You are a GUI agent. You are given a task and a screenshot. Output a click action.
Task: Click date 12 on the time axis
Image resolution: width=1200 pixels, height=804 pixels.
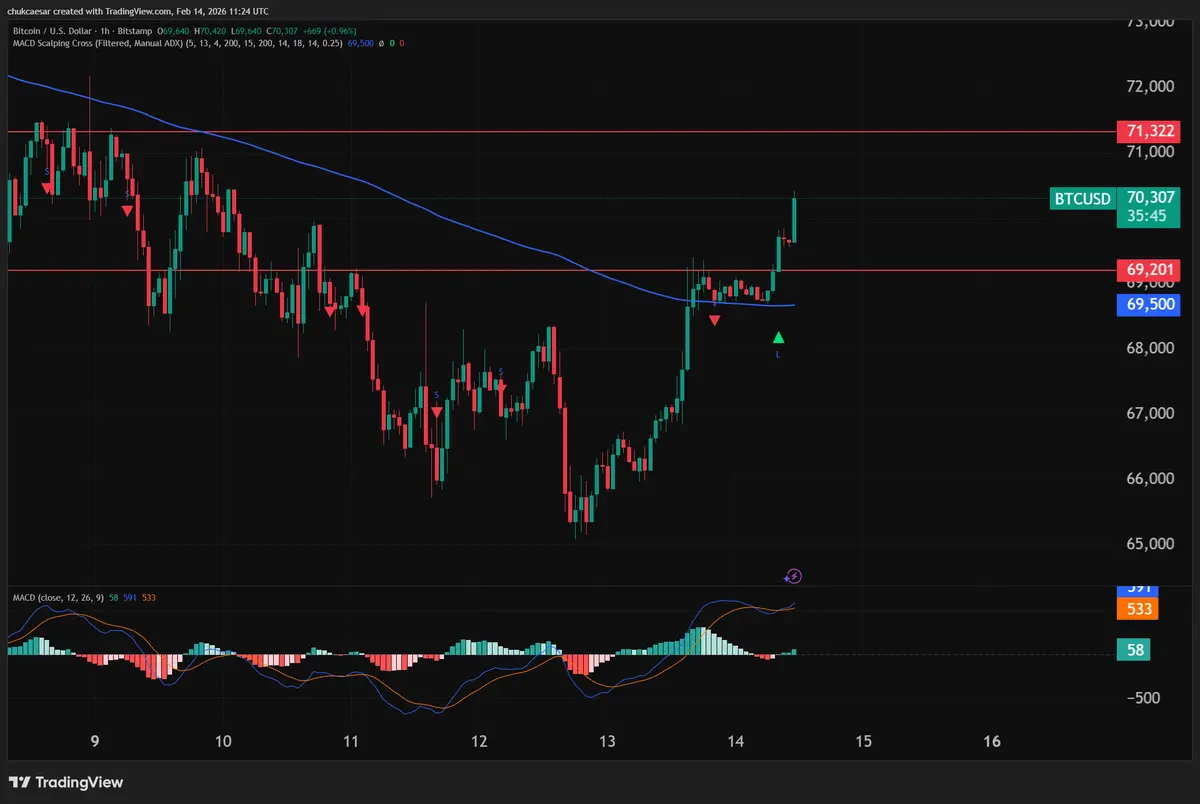pyautogui.click(x=479, y=742)
